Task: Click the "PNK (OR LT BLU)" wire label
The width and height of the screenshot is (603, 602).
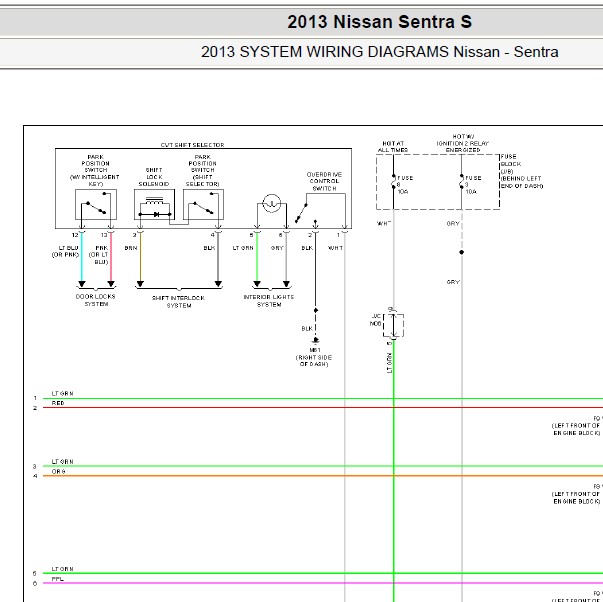Action: (x=99, y=255)
